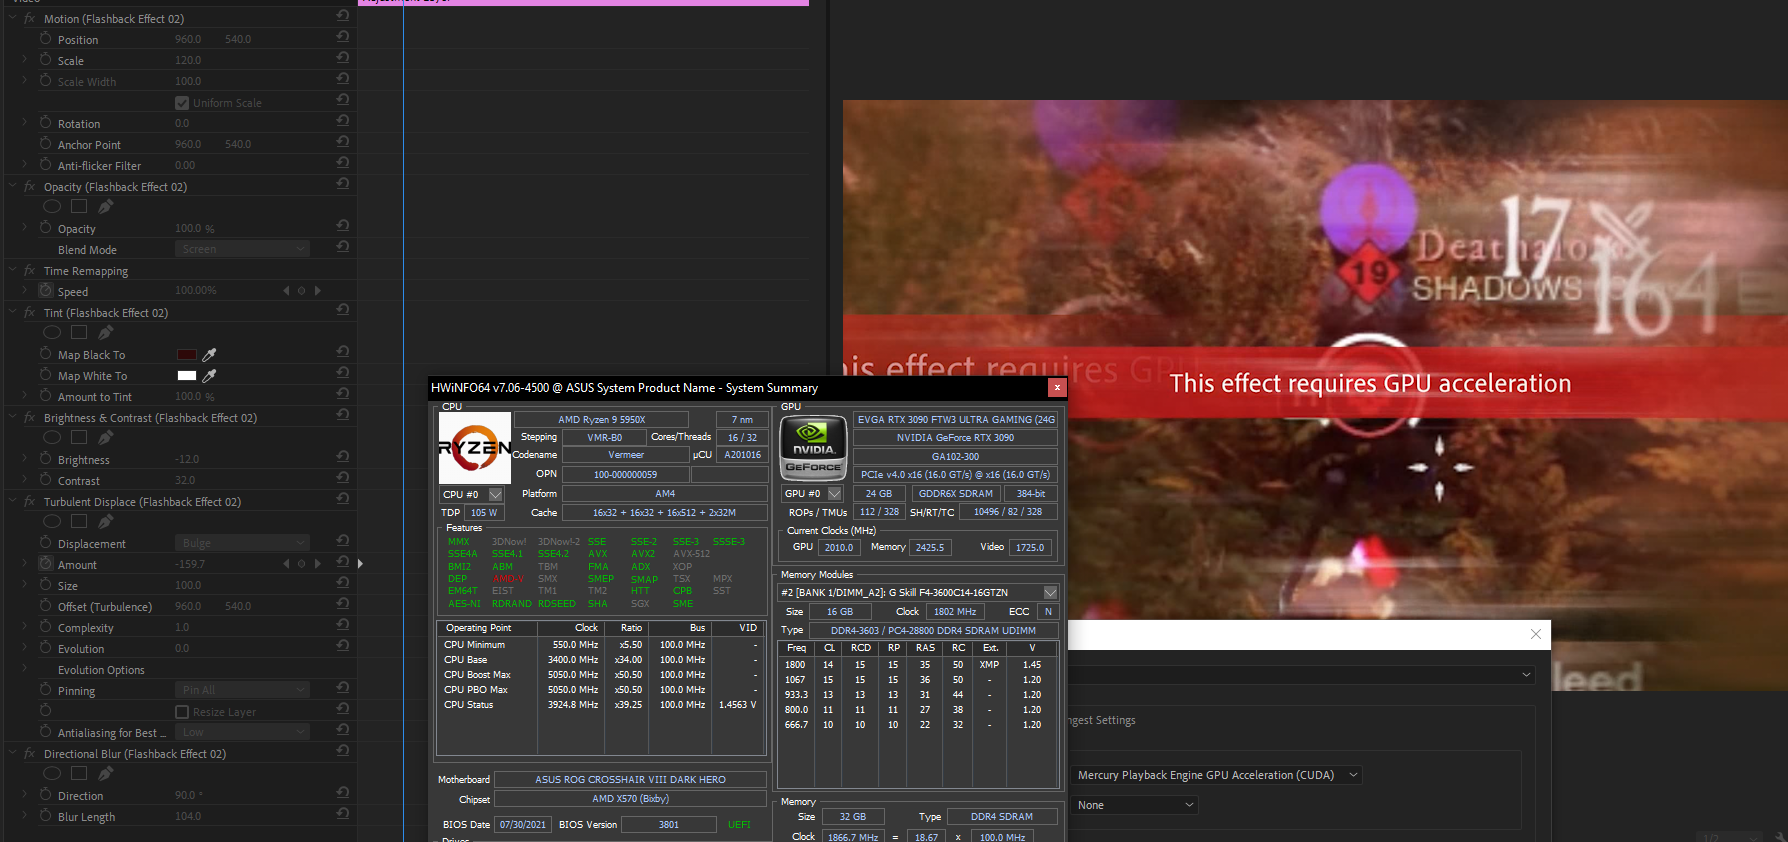The image size is (1788, 842).
Task: Toggle animation stopwatch for Amount in Turbulent Displace
Action: [x=46, y=563]
